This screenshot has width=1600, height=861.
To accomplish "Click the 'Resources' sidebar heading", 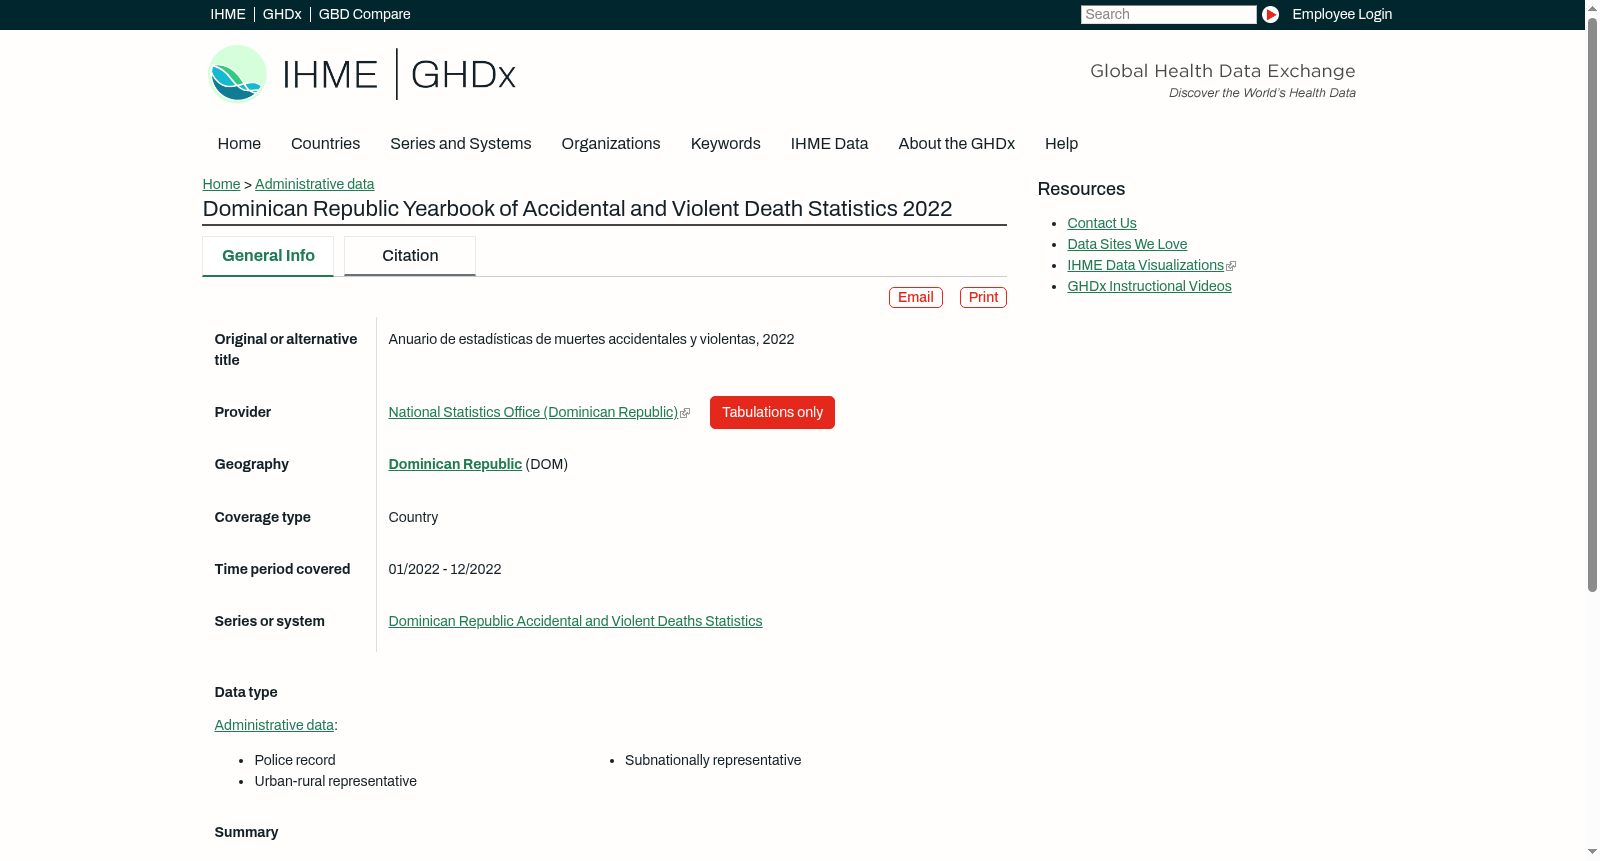I will [x=1081, y=189].
